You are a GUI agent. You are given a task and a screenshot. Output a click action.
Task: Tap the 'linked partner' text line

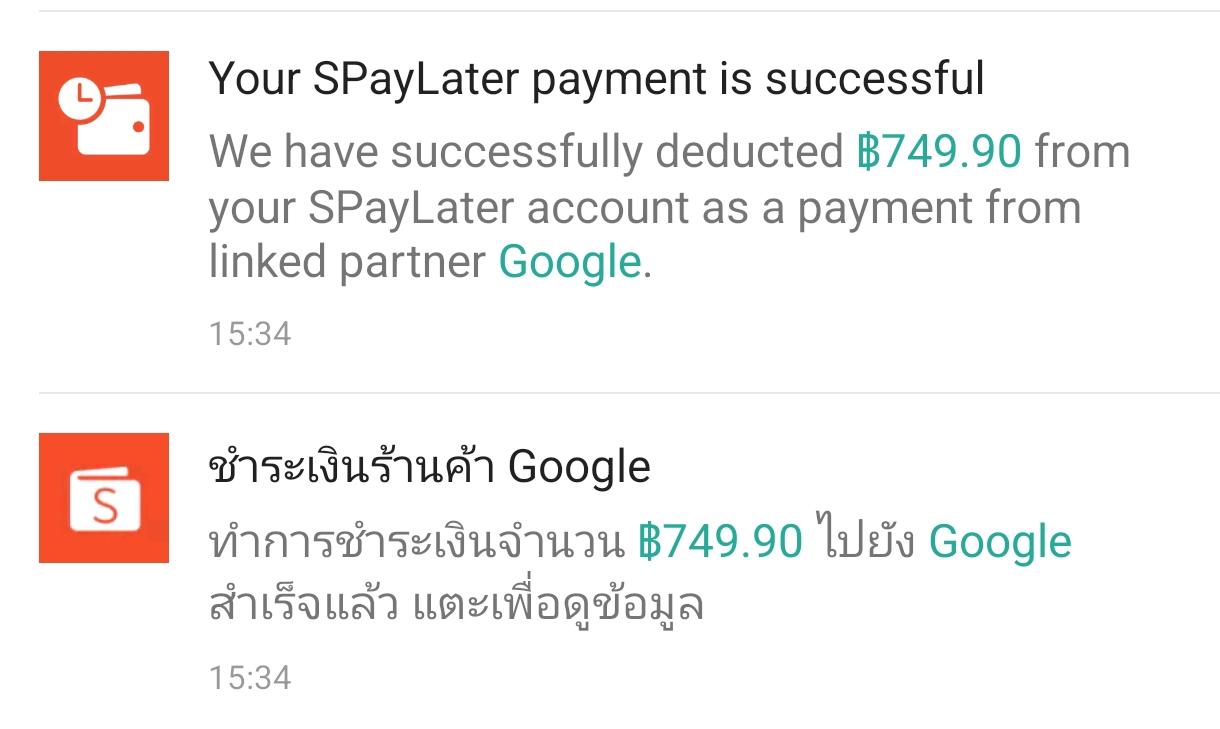tap(348, 262)
